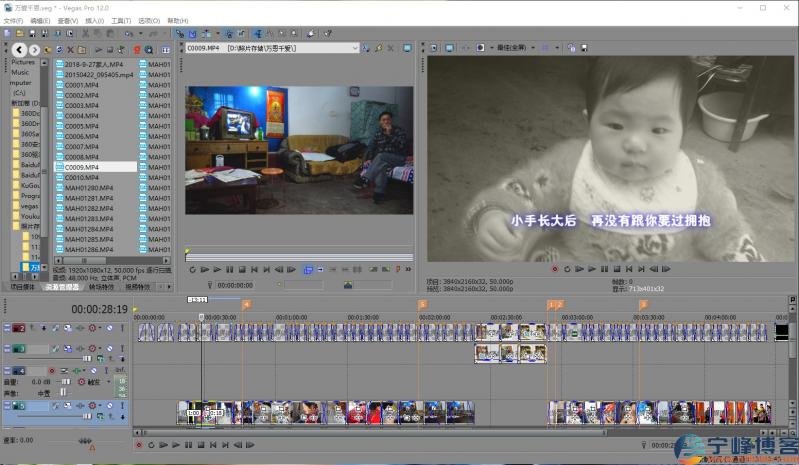Adjust track 4 volume slider
The image size is (799, 465).
[x=64, y=381]
